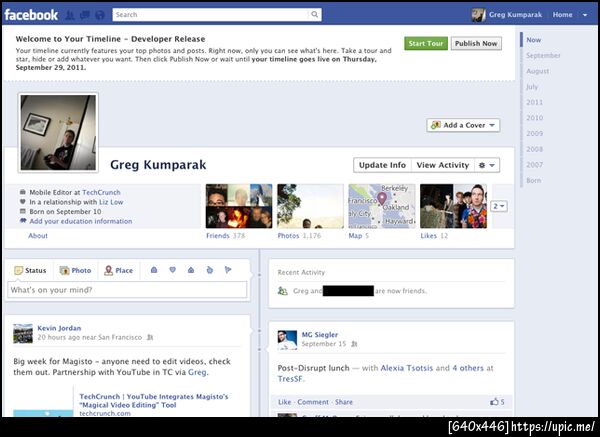The image size is (600, 437).
Task: Go to Home in the top bar
Action: pyautogui.click(x=562, y=15)
